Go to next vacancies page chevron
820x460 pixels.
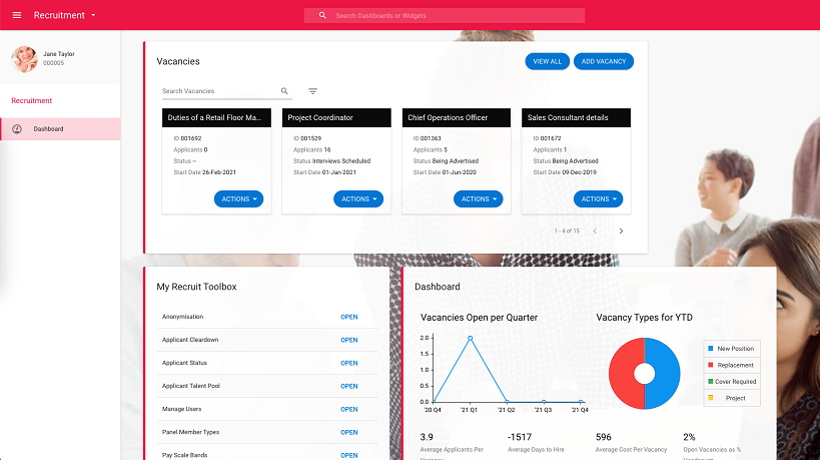coord(621,231)
